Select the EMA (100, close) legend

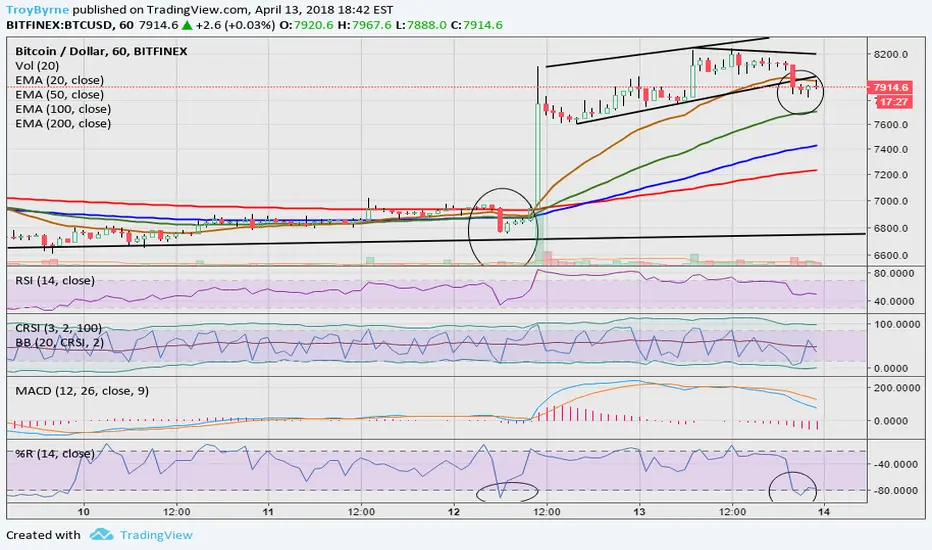pos(63,109)
